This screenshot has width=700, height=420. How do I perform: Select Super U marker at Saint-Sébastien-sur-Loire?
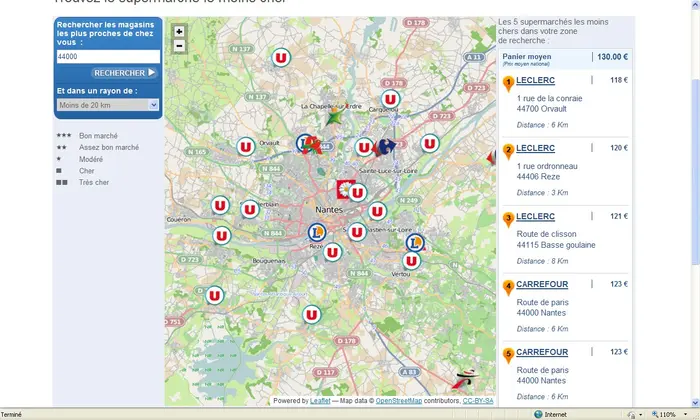click(x=357, y=232)
